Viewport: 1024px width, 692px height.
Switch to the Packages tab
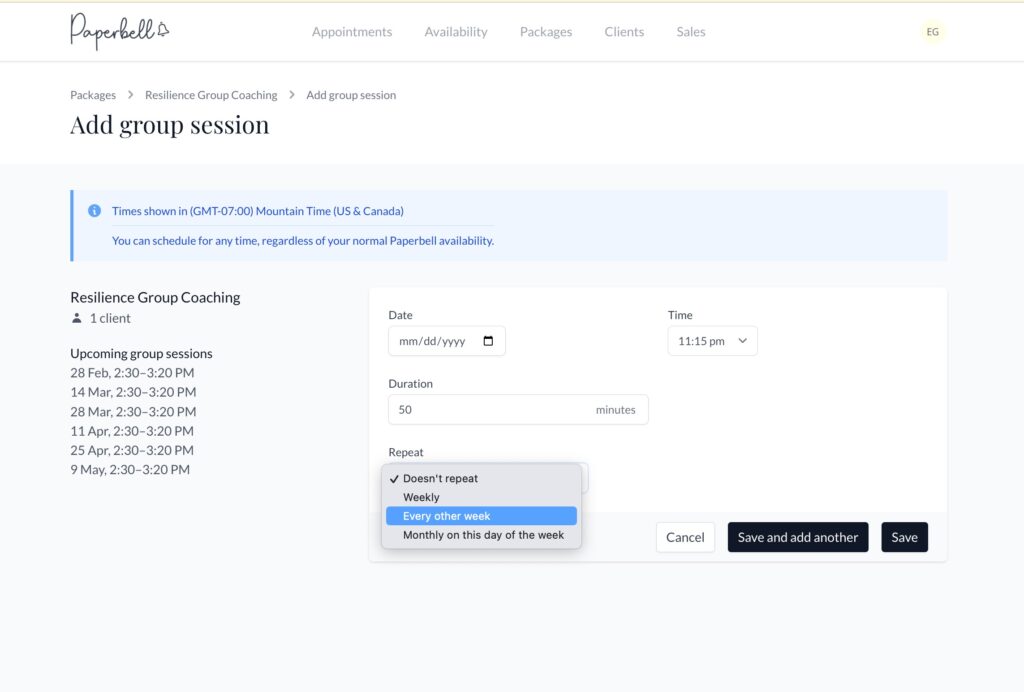(x=545, y=32)
